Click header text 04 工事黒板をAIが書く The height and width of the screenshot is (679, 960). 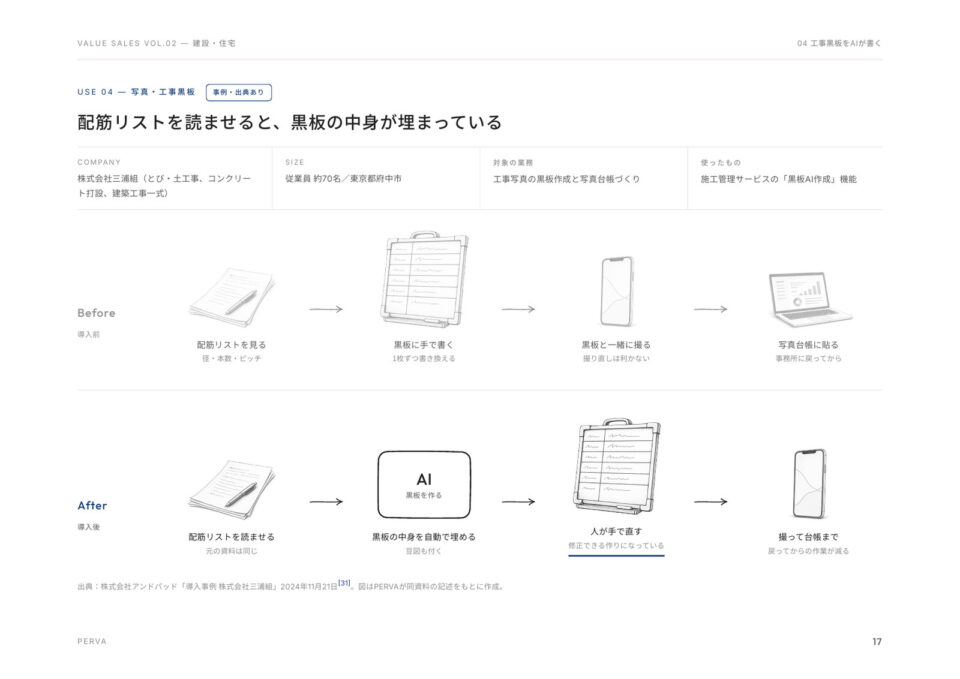(839, 43)
